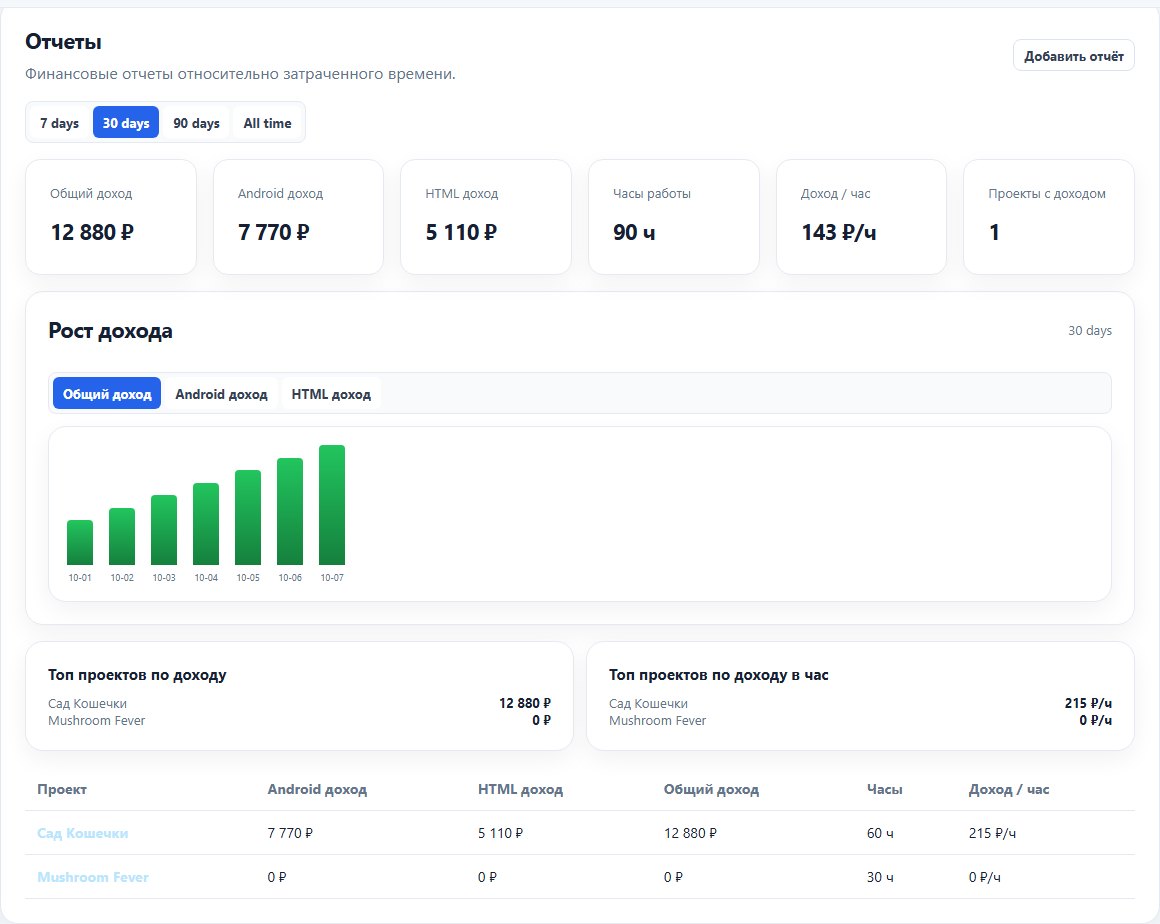Switch the chart to HTML доход tab
1160x924 pixels.
pos(331,394)
